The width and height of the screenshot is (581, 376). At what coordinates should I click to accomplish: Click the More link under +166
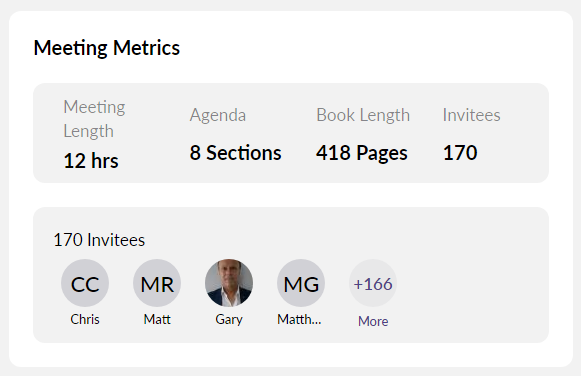click(x=373, y=321)
